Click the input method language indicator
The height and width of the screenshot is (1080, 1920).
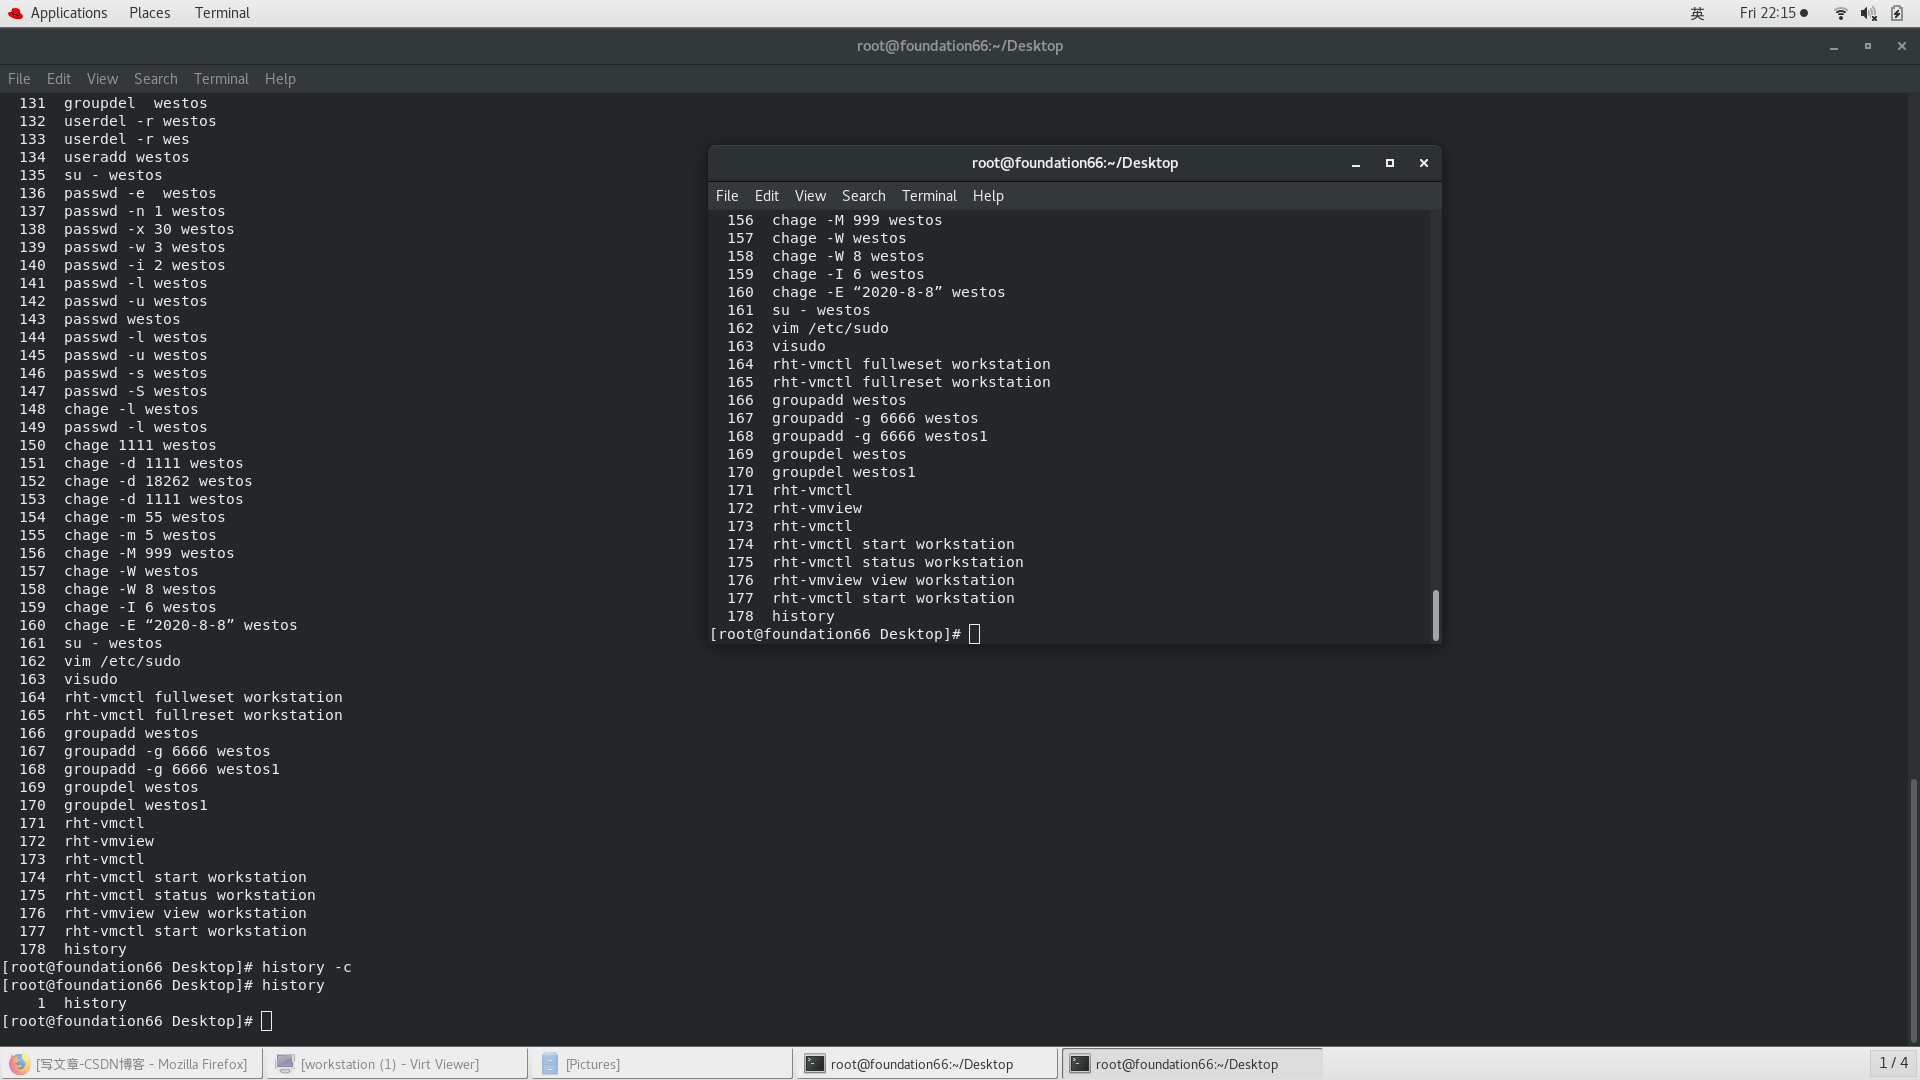(x=1697, y=13)
